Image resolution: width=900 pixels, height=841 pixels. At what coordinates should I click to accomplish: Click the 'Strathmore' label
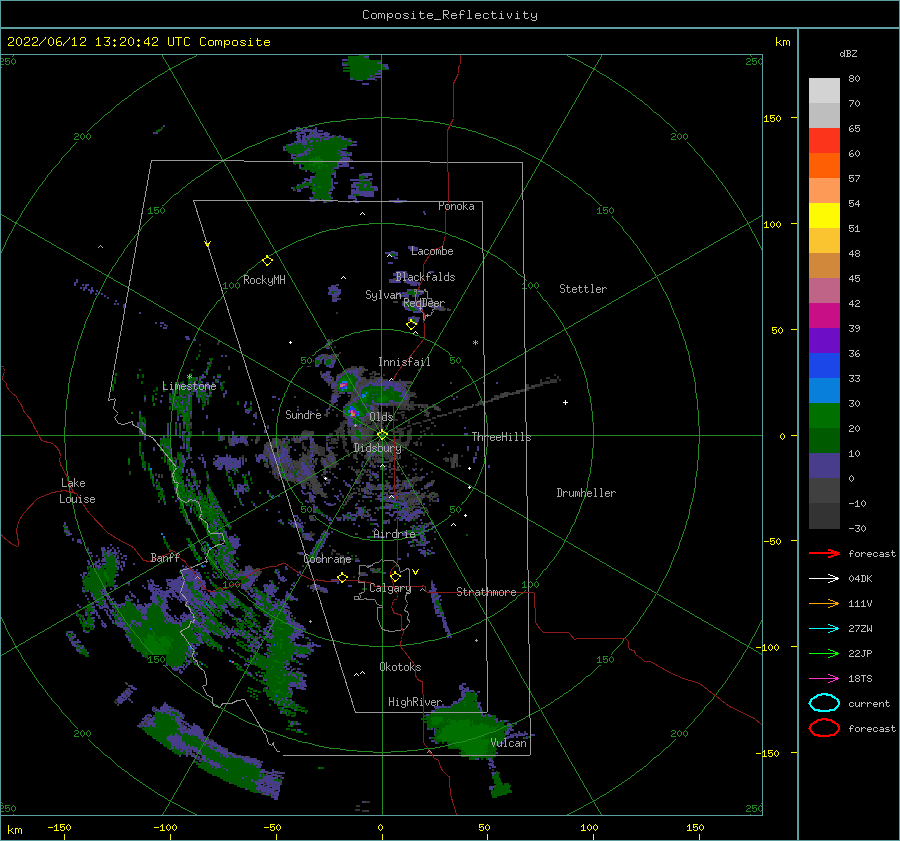click(486, 592)
